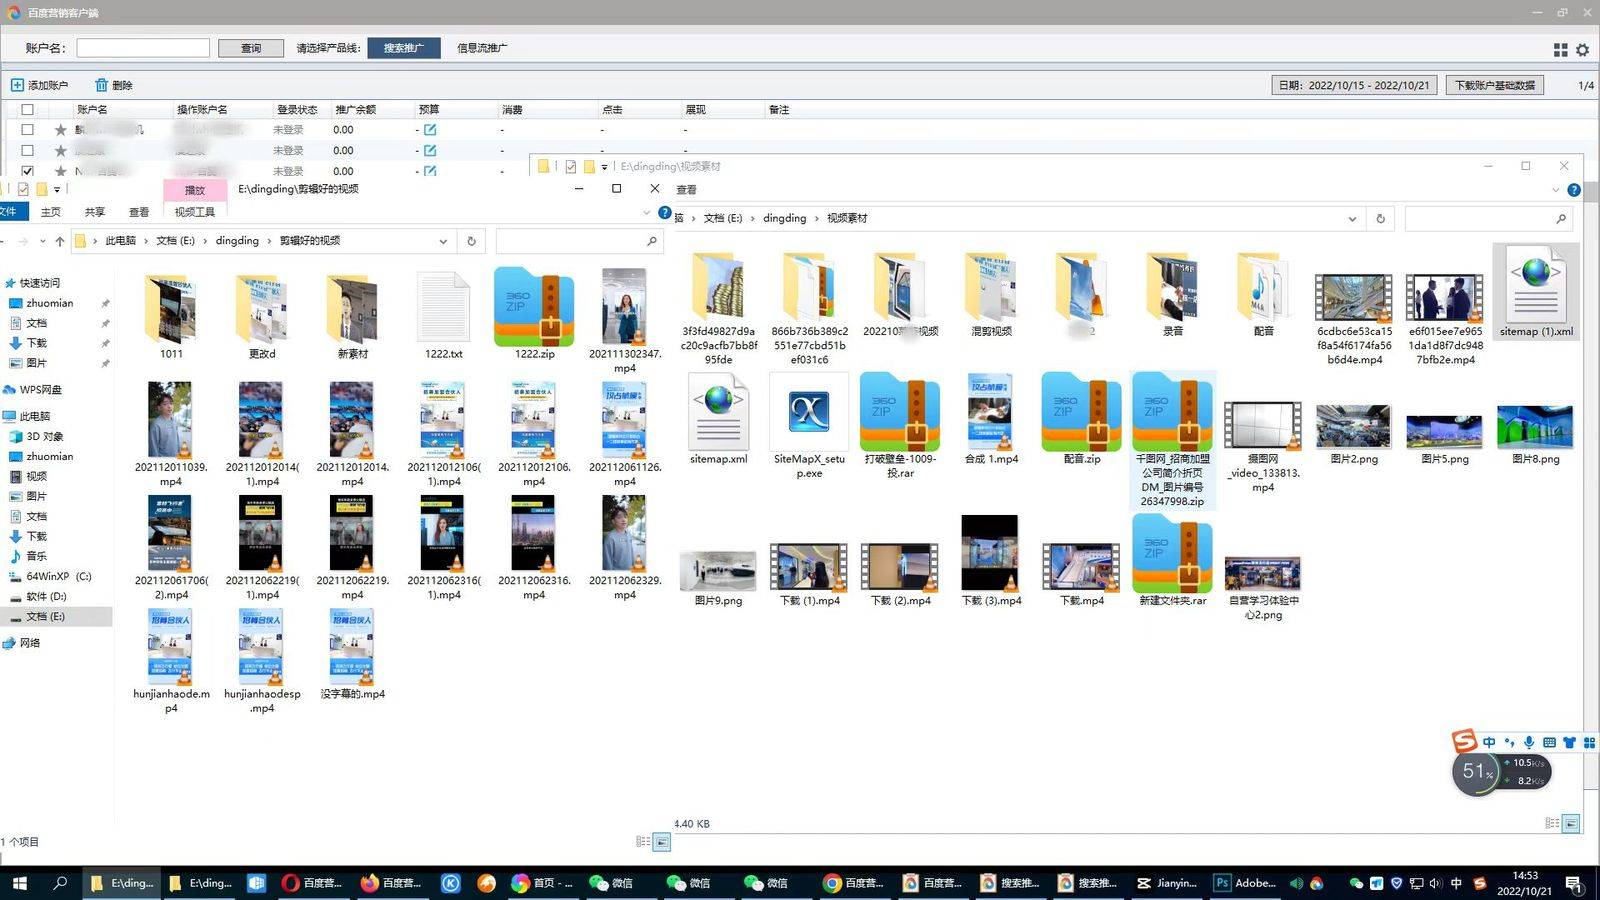The height and width of the screenshot is (900, 1600).
Task: Click the 删除 trash icon
Action: pos(101,85)
